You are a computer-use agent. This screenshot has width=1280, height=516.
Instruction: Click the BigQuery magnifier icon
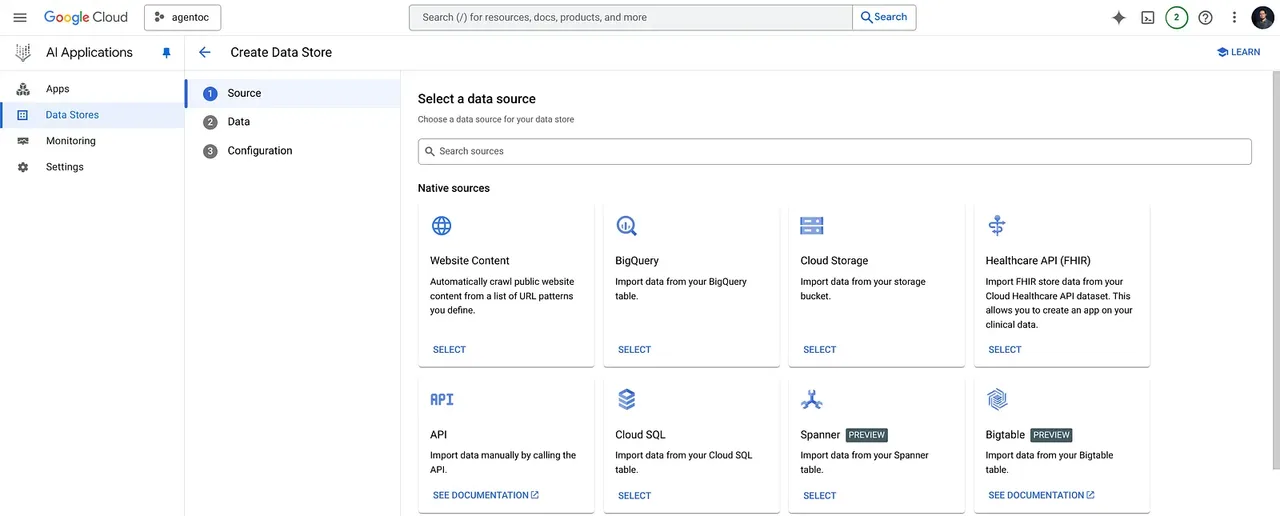[626, 225]
